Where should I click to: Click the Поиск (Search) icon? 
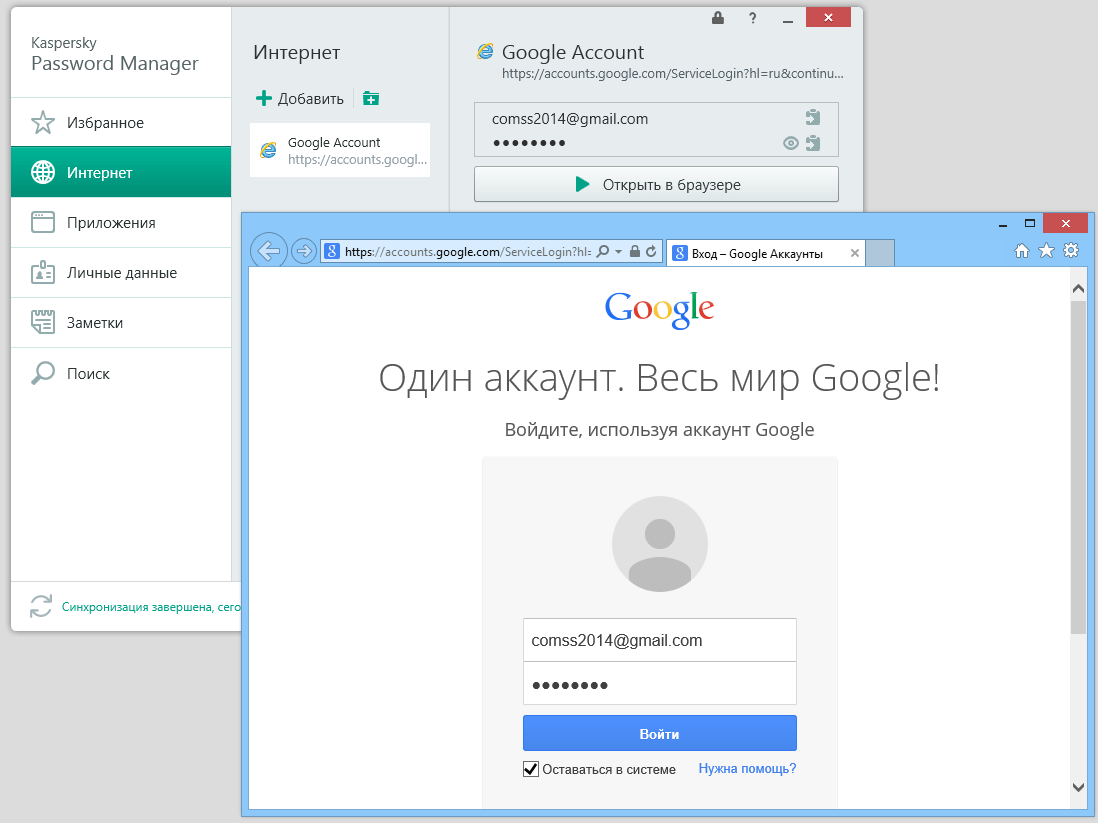(x=43, y=372)
